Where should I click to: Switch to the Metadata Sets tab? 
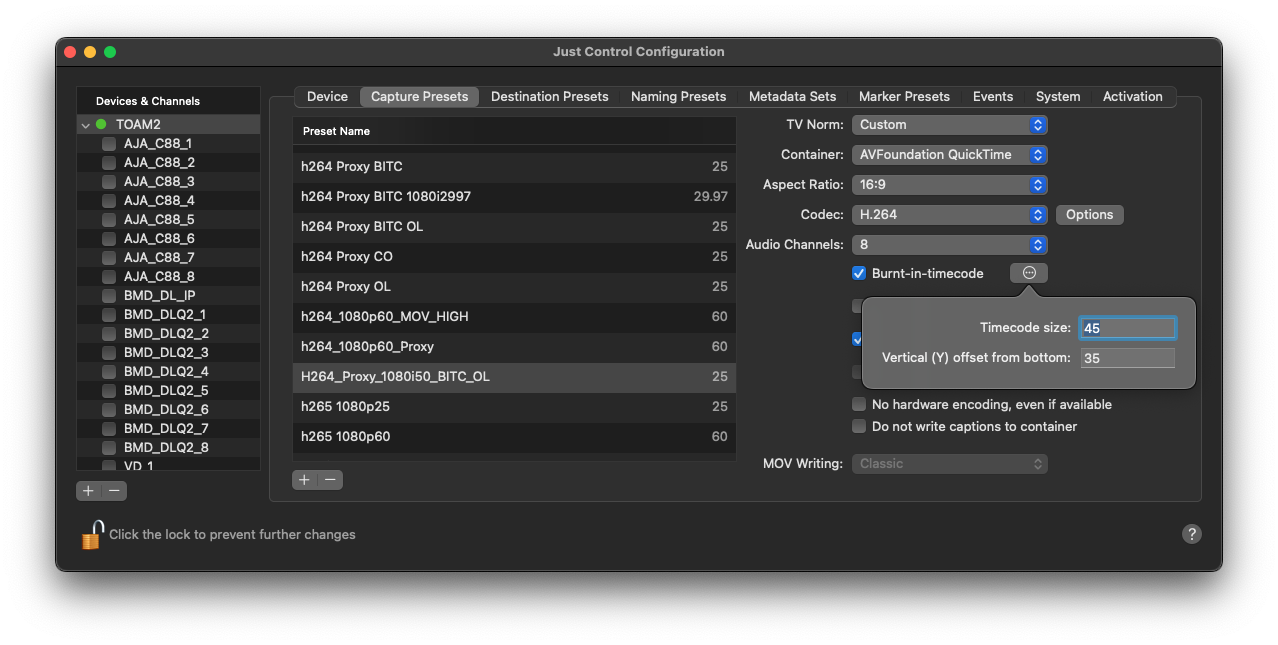pos(792,97)
